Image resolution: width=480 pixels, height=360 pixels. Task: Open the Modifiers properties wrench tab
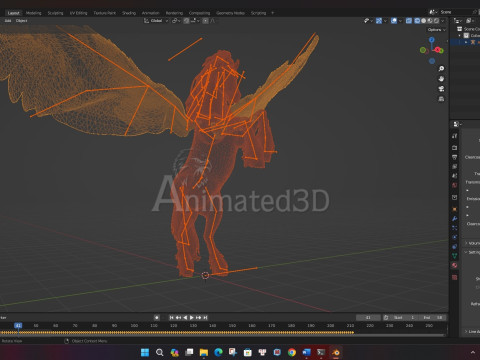455,219
